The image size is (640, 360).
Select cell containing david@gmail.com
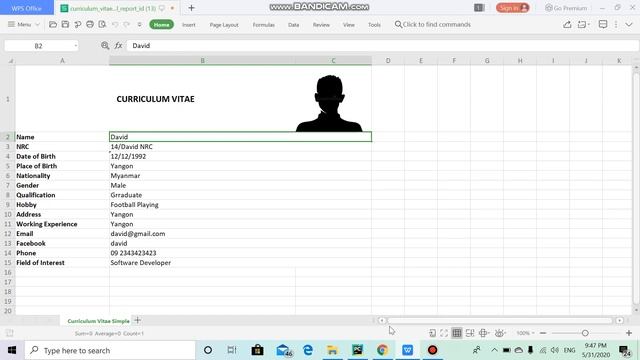[x=240, y=234]
